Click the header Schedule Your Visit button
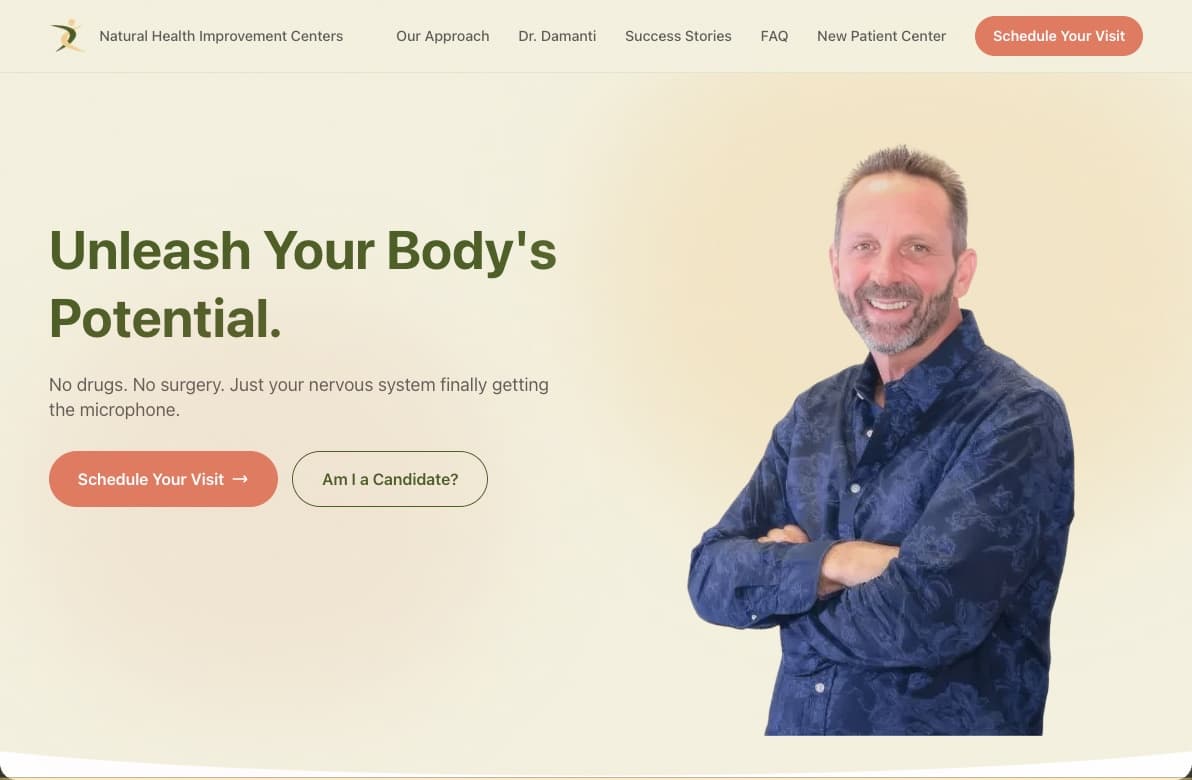The width and height of the screenshot is (1192, 780). pos(1058,36)
